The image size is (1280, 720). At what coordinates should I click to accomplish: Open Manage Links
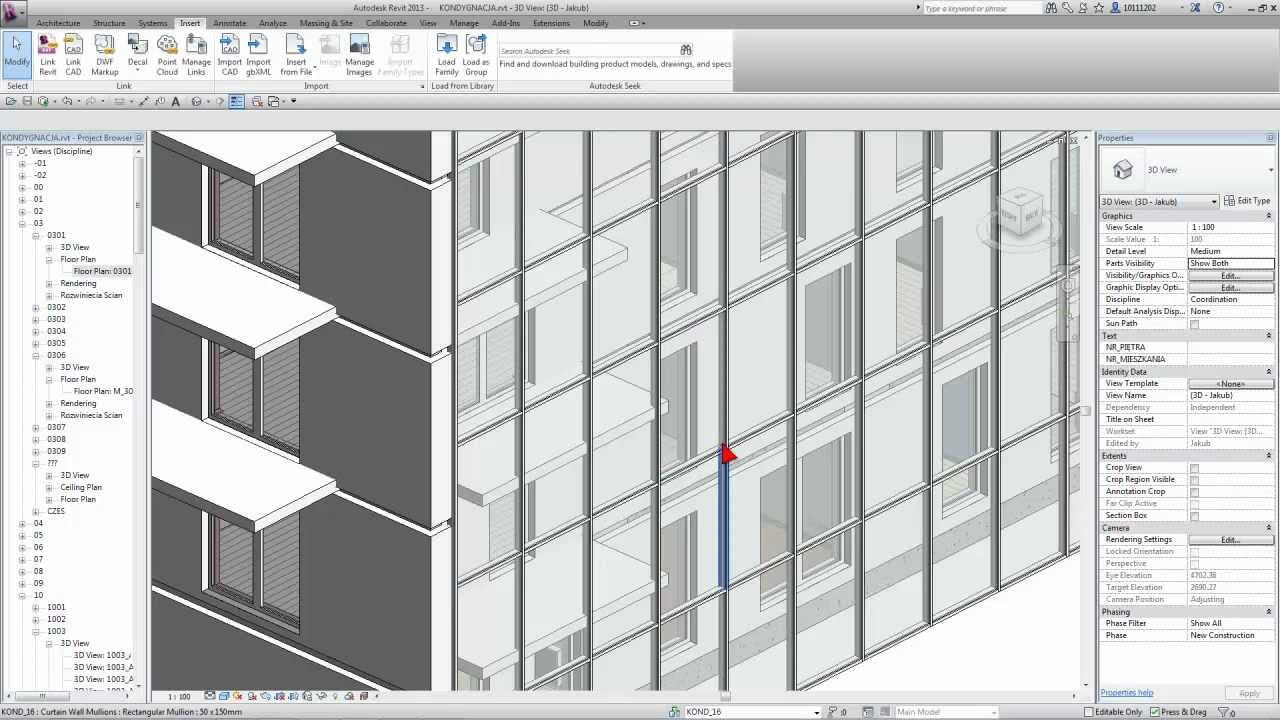[x=196, y=55]
